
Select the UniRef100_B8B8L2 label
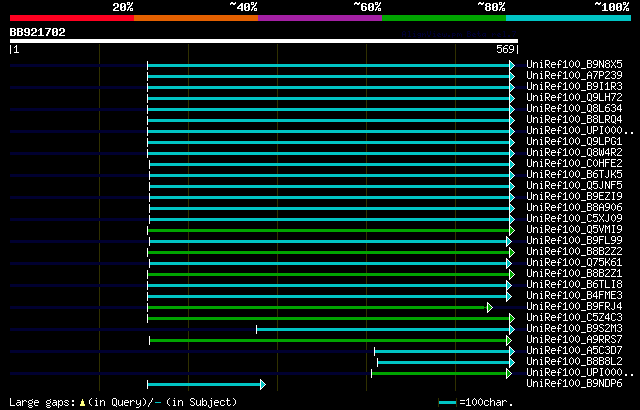pyautogui.click(x=574, y=362)
